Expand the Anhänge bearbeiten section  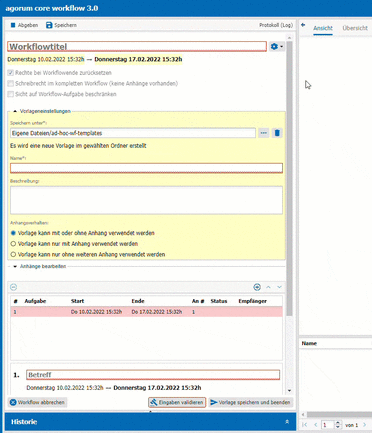(x=15, y=266)
